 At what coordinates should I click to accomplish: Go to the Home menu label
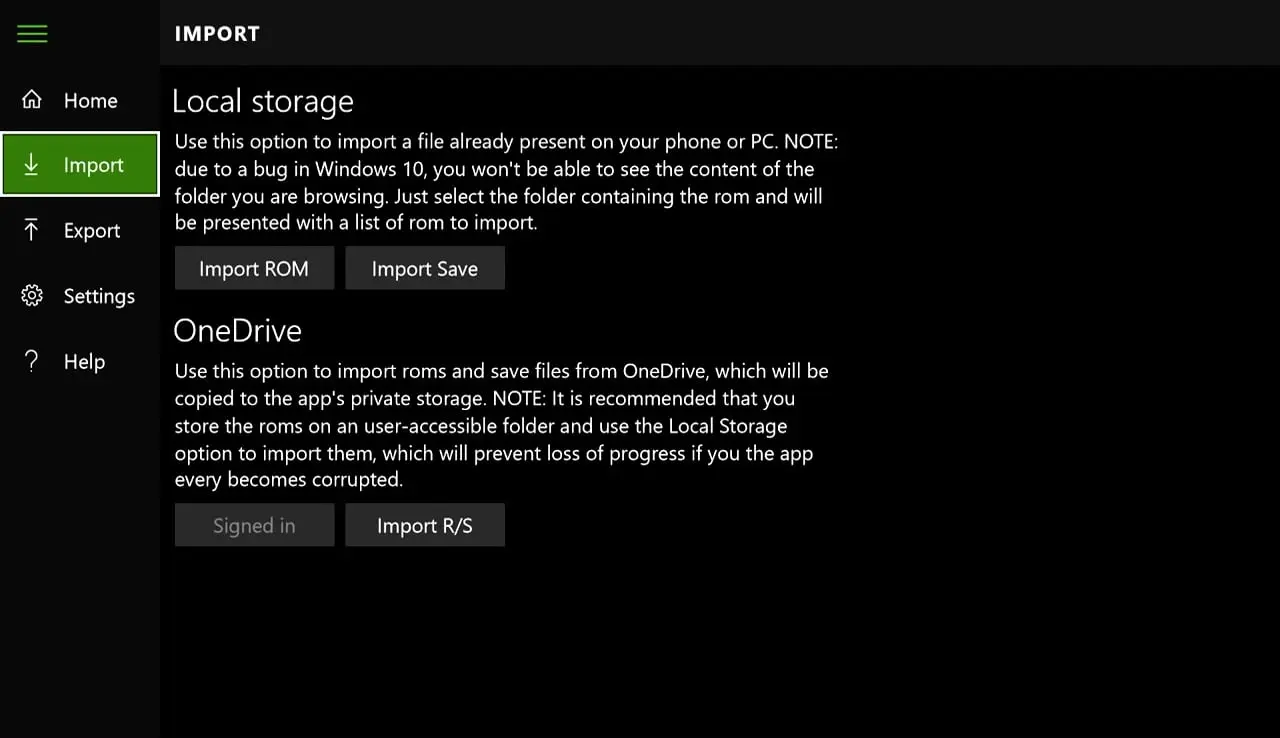tap(91, 100)
